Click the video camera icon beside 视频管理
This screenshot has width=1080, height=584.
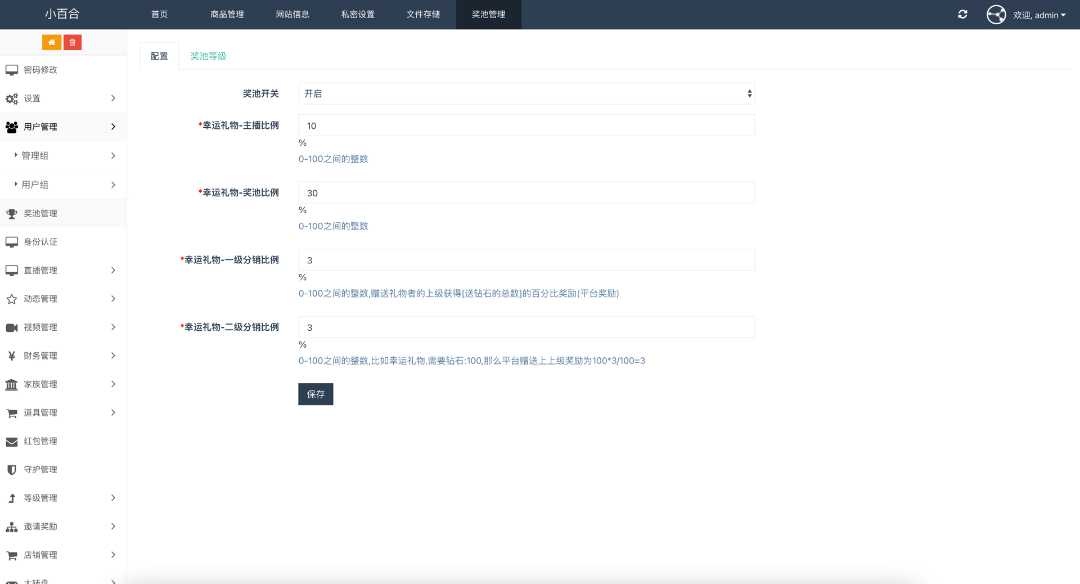point(12,327)
